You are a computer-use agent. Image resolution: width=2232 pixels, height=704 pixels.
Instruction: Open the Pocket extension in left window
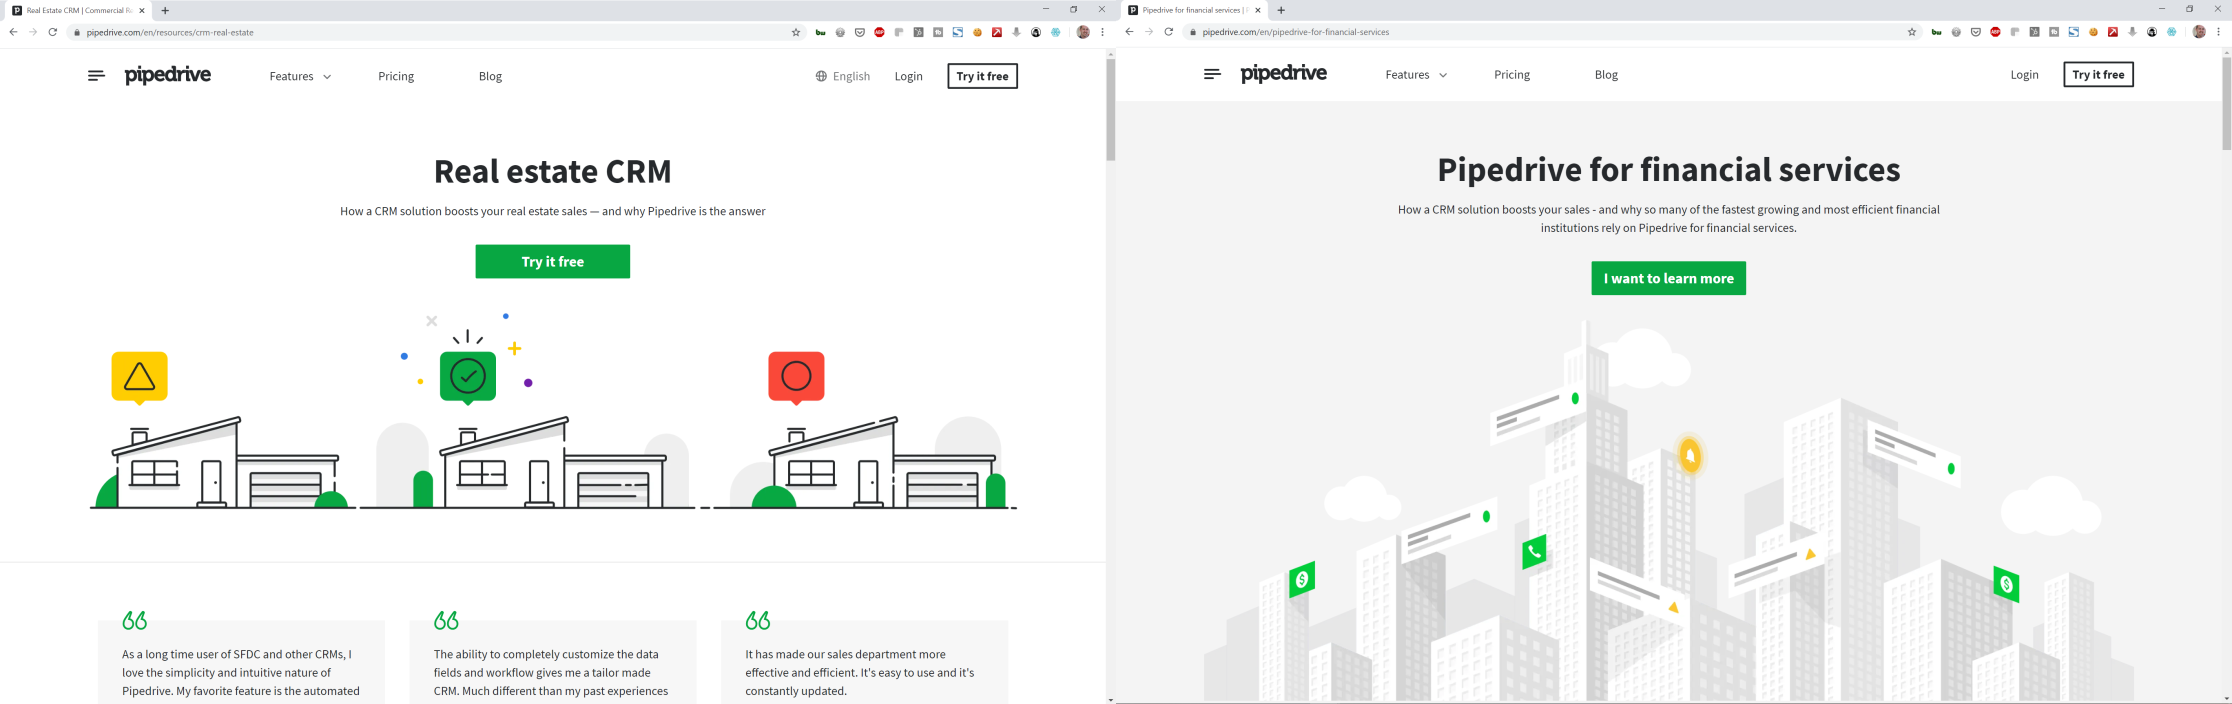coord(860,32)
